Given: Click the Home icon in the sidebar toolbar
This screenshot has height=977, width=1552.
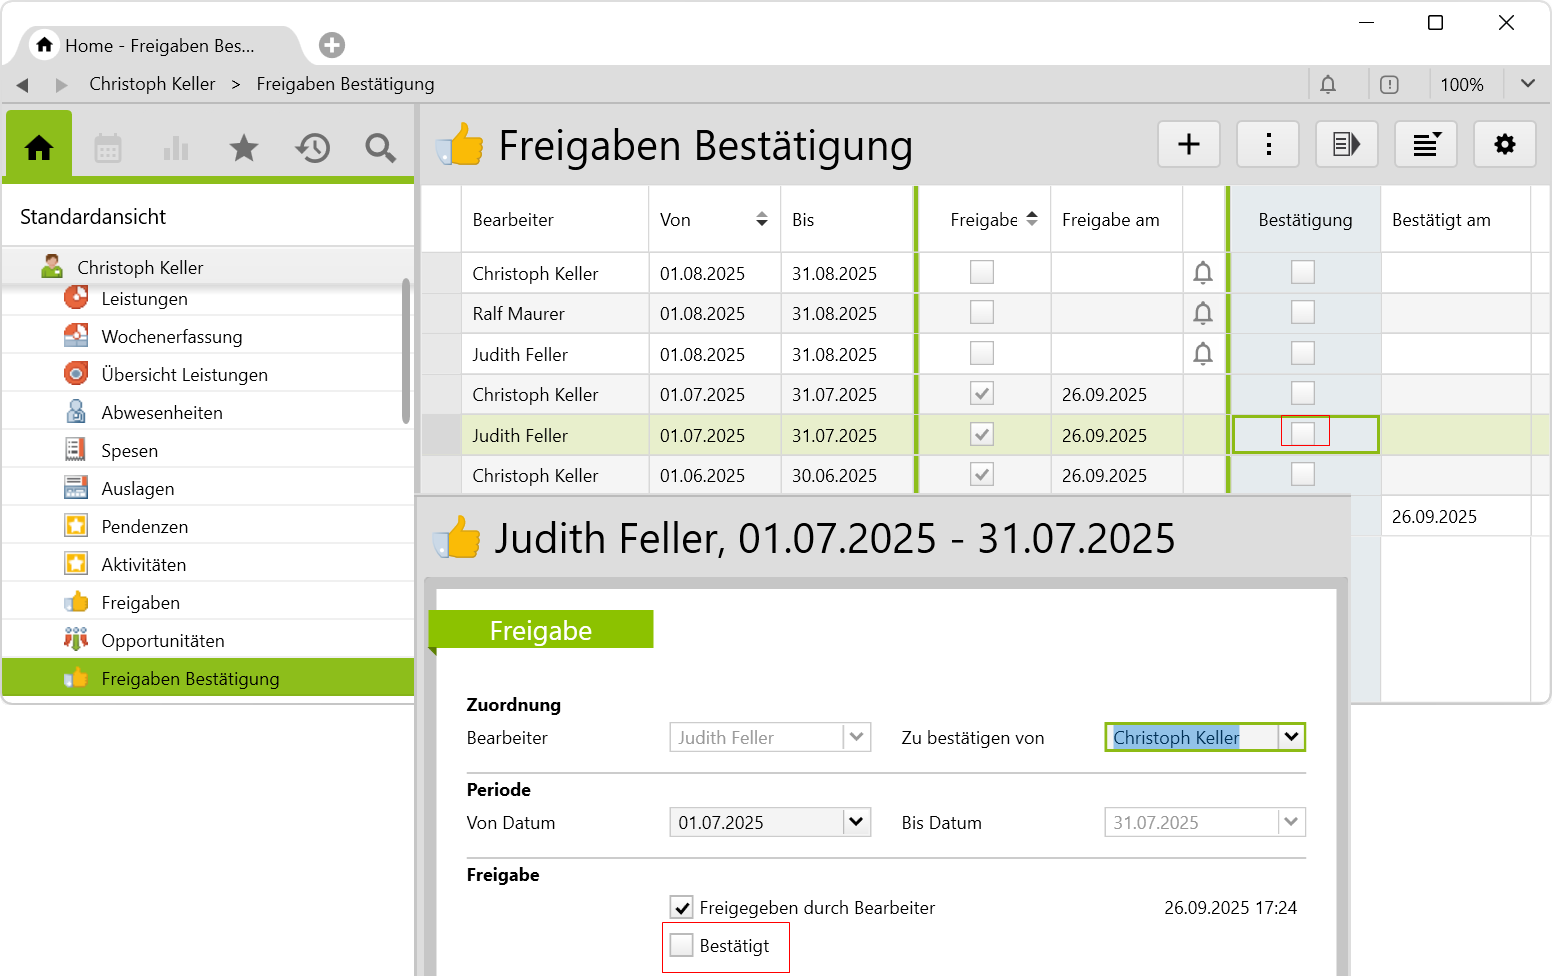Looking at the screenshot, I should [x=39, y=148].
